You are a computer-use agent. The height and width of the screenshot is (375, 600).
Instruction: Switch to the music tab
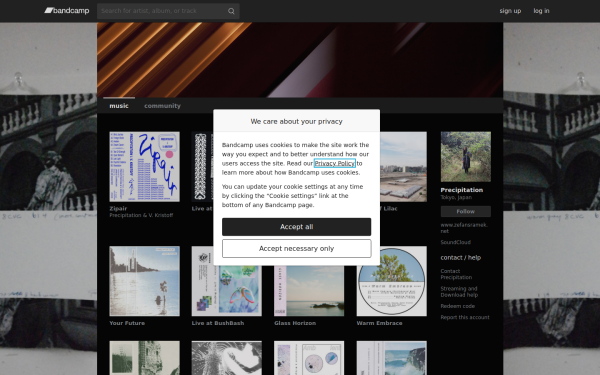click(119, 106)
